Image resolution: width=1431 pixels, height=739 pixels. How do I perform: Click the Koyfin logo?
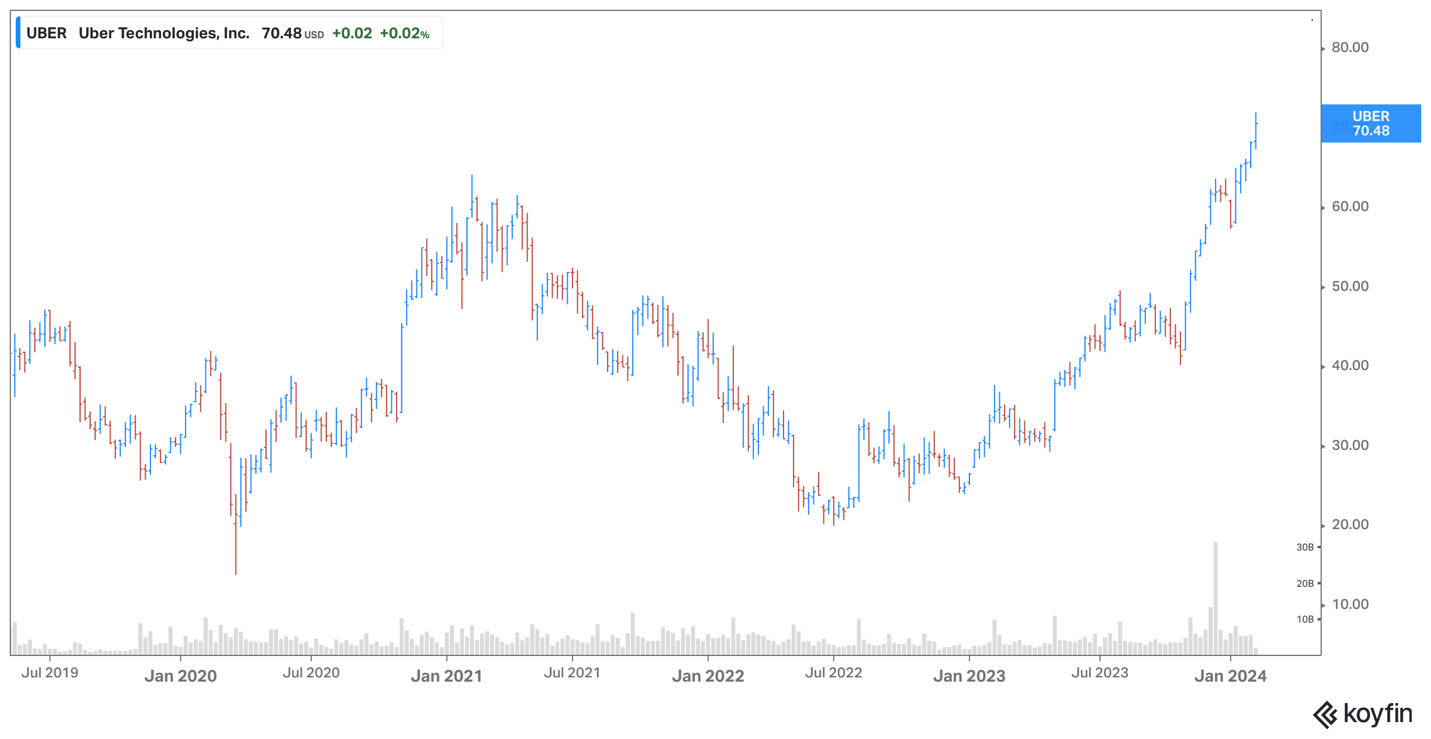(1362, 714)
